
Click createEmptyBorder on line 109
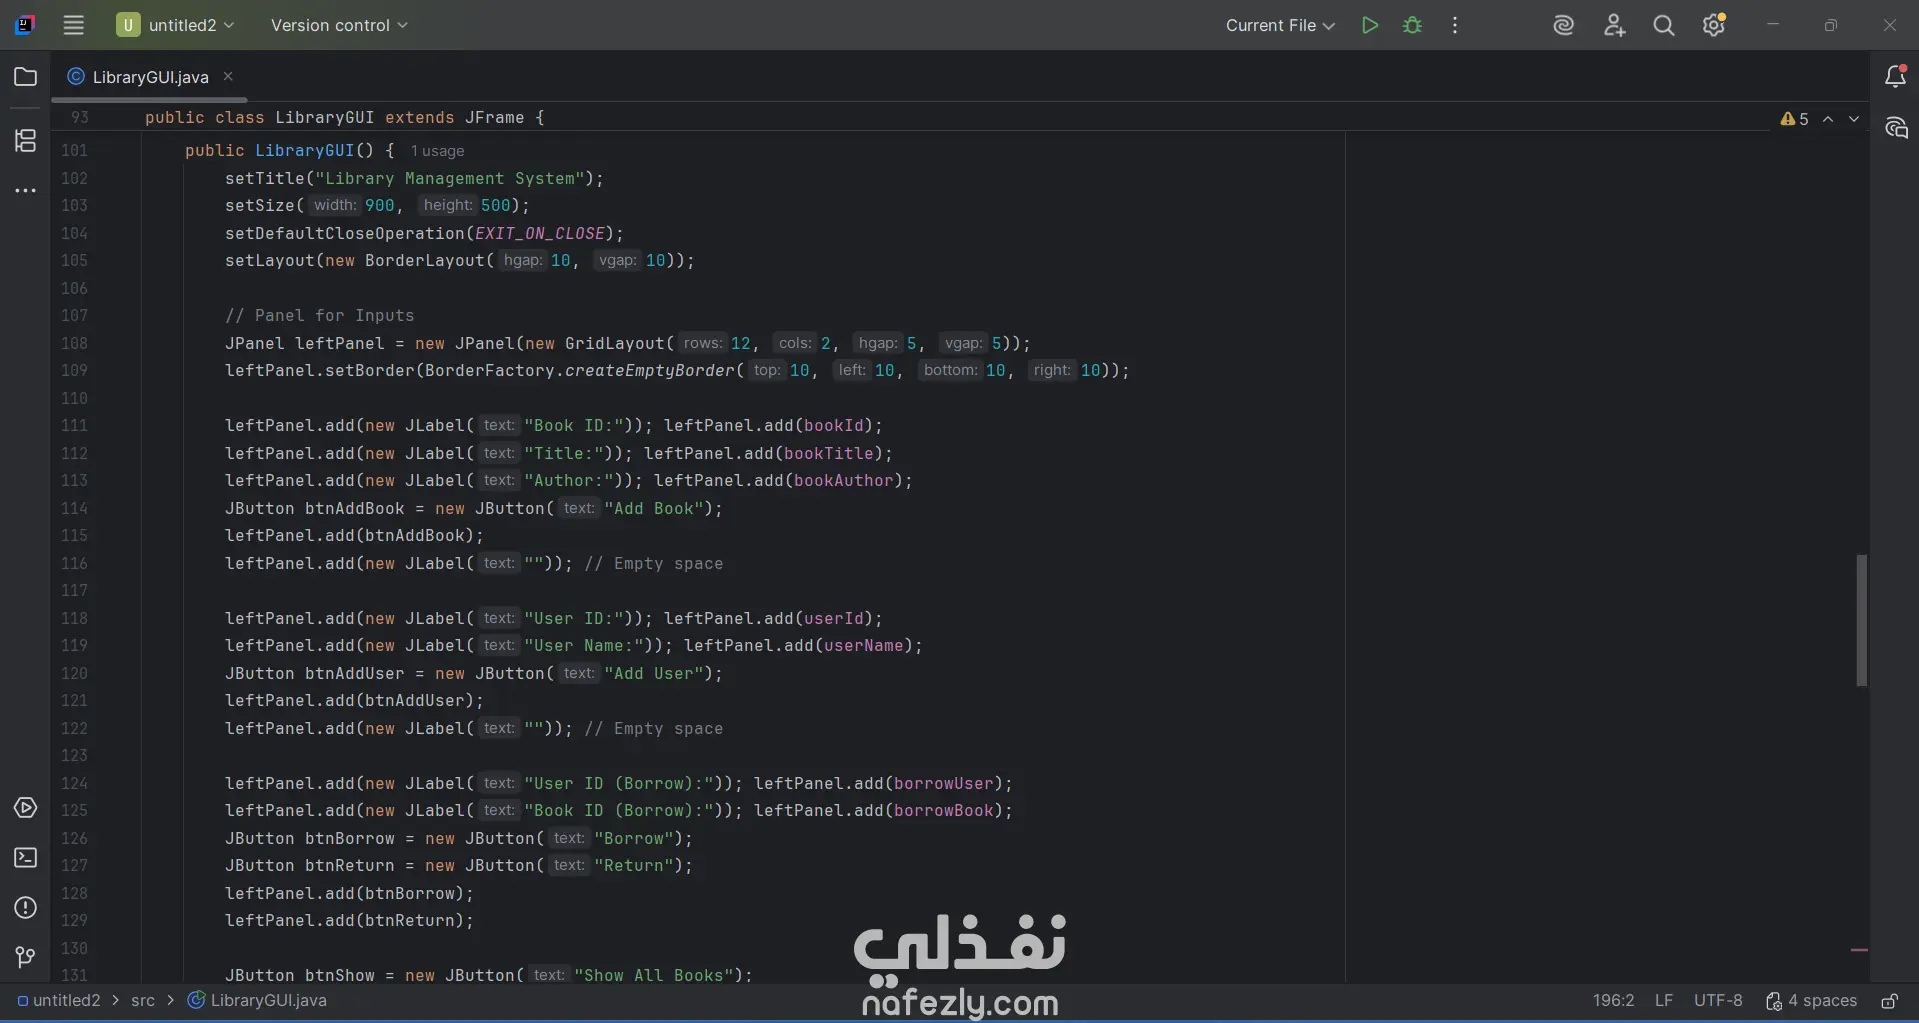[650, 371]
